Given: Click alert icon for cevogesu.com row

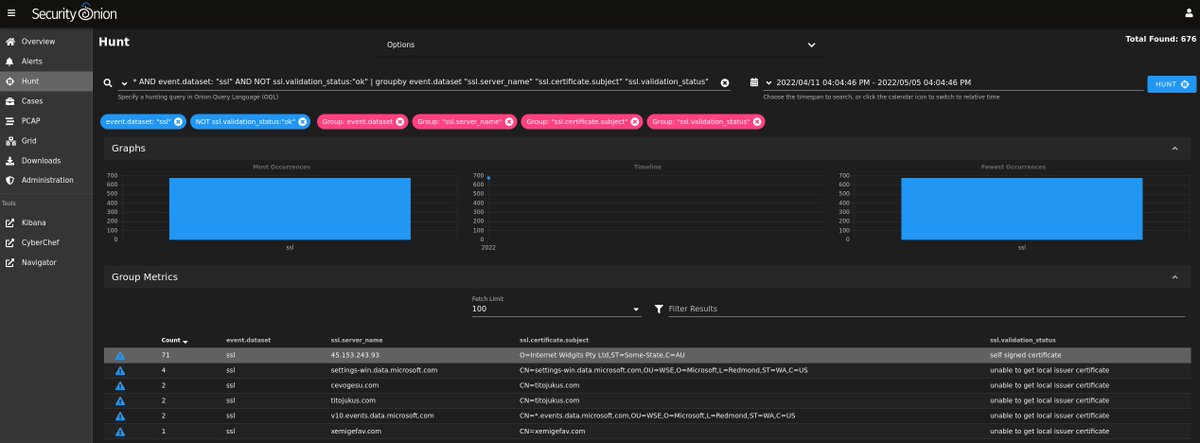Looking at the screenshot, I should (120, 385).
